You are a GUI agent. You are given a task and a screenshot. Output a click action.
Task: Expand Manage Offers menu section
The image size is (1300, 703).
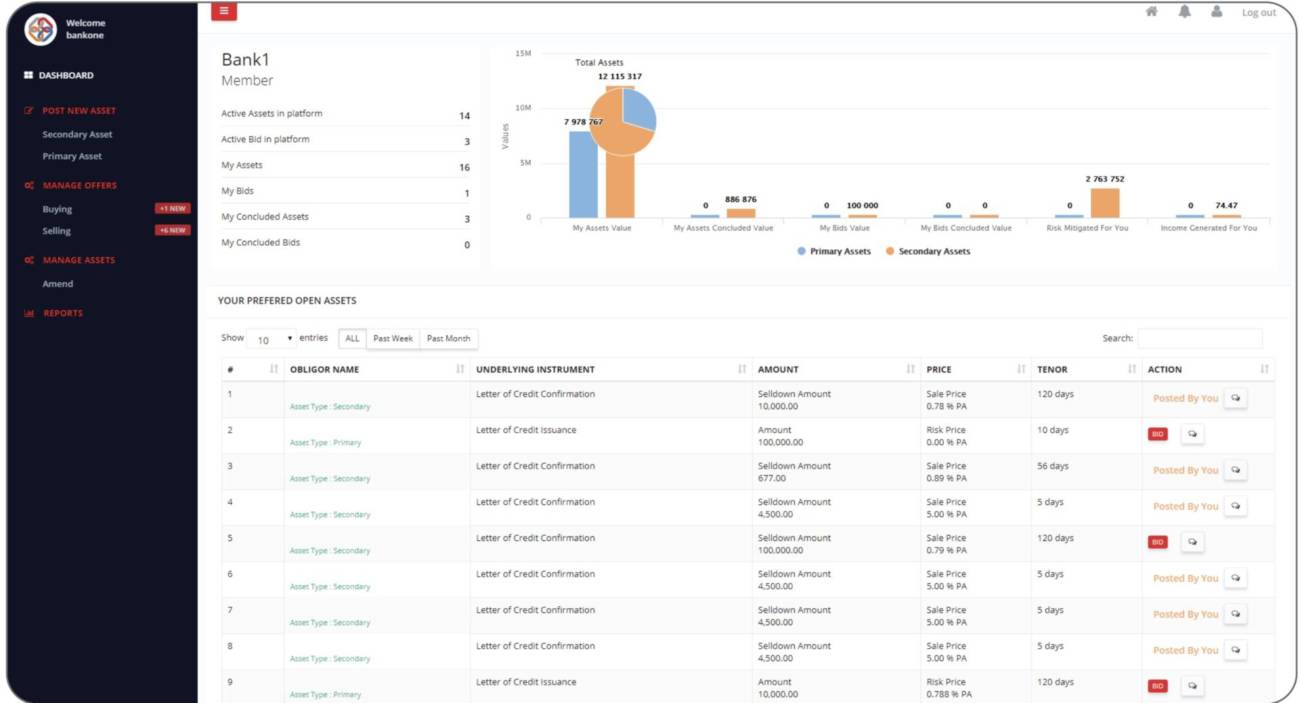point(70,185)
